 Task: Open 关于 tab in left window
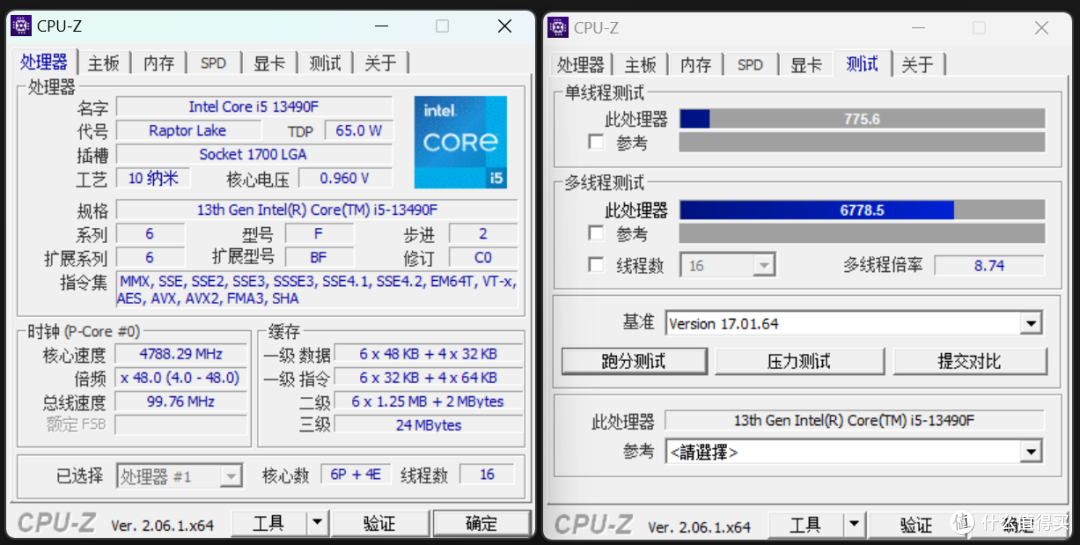(380, 63)
